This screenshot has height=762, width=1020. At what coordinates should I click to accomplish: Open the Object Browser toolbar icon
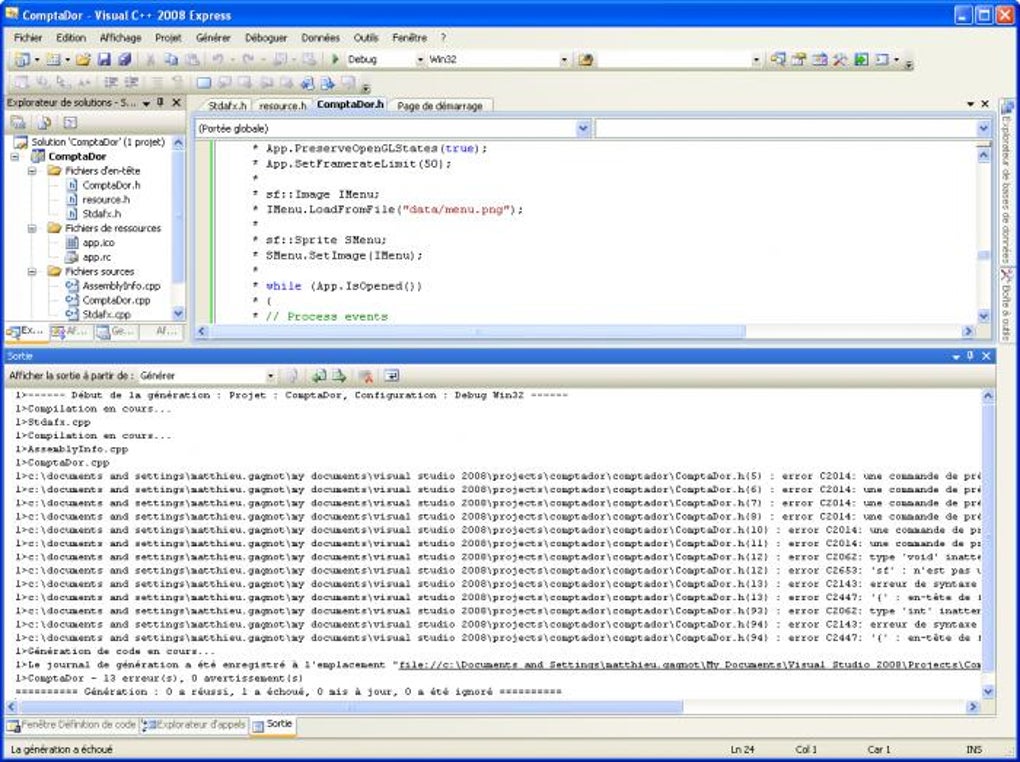(x=820, y=60)
